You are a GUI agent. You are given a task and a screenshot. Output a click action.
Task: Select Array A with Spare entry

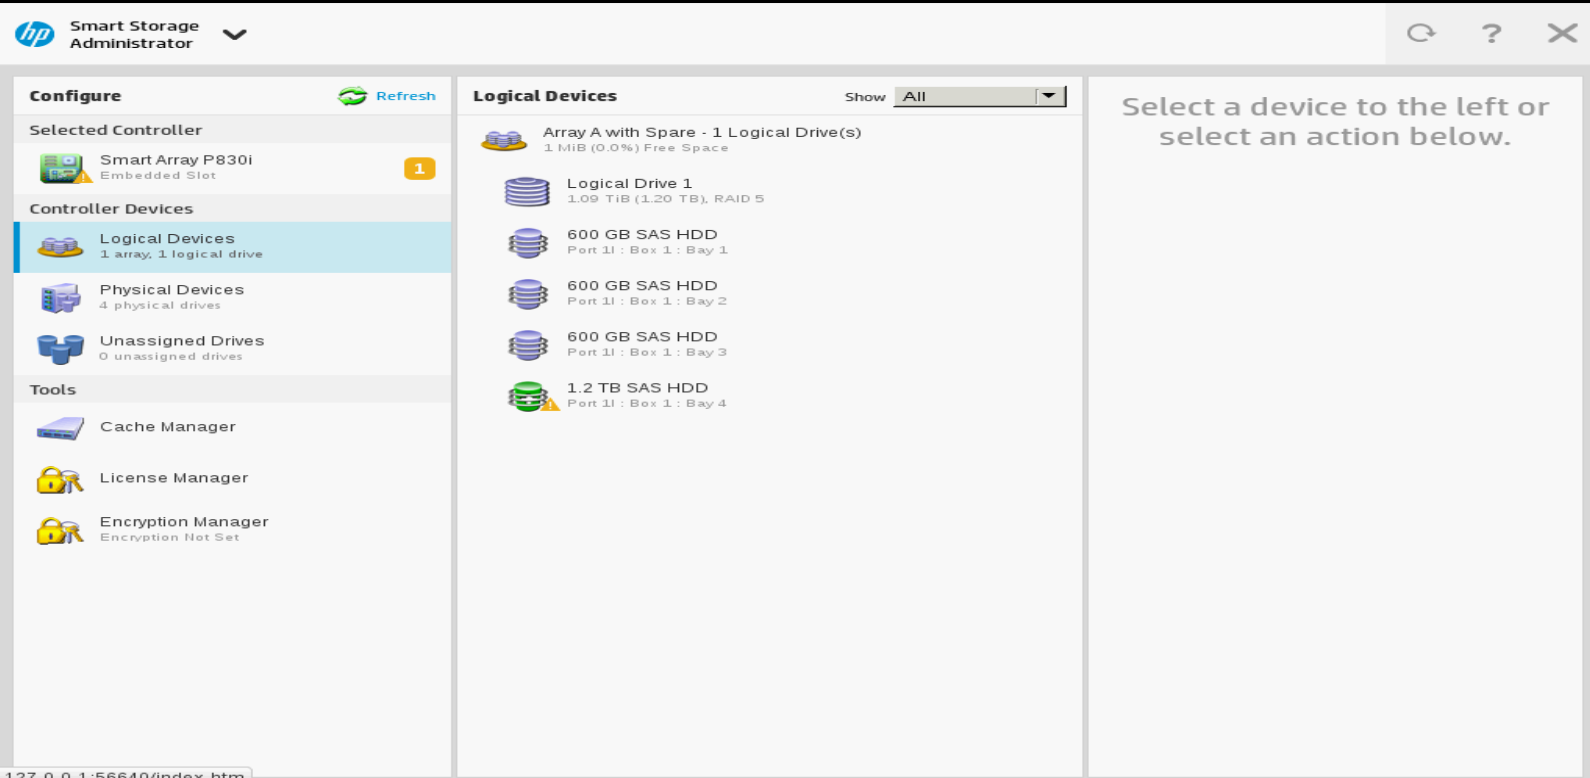tap(770, 140)
